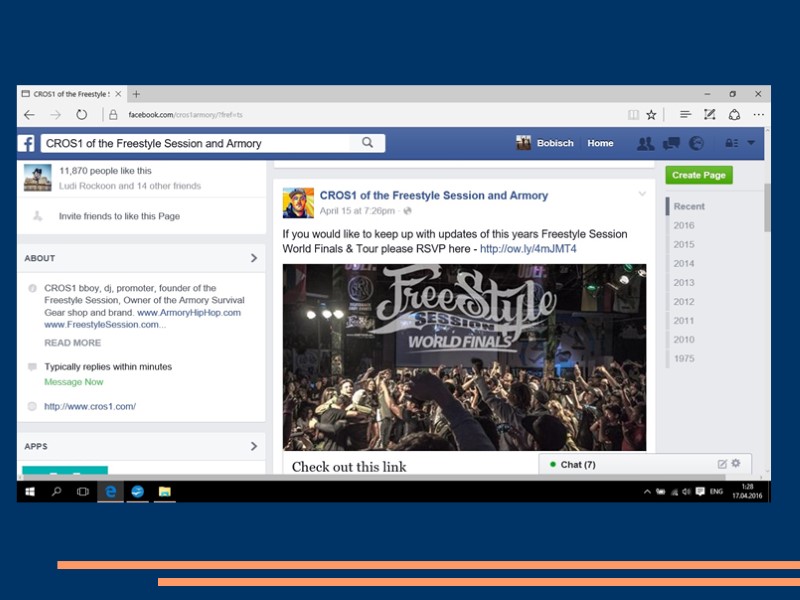Viewport: 800px width, 600px height.
Task: Jump to 1975 in timeline
Action: [x=684, y=359]
